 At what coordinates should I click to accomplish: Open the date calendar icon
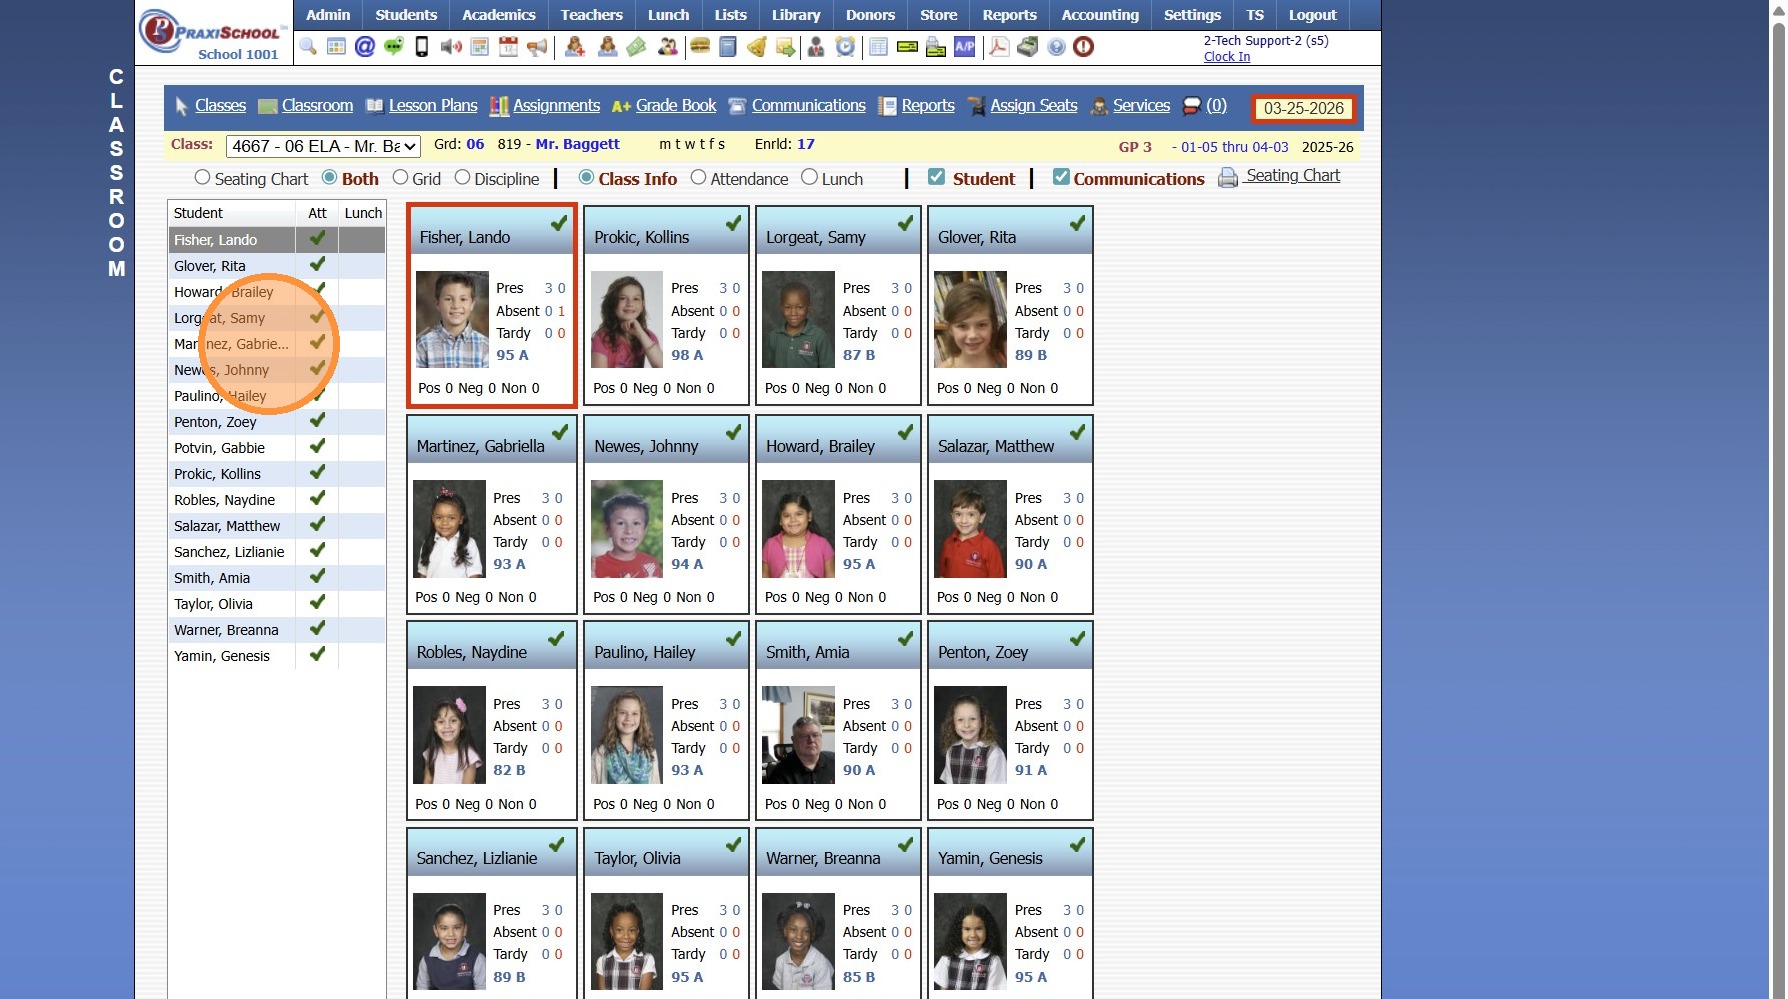(x=509, y=47)
